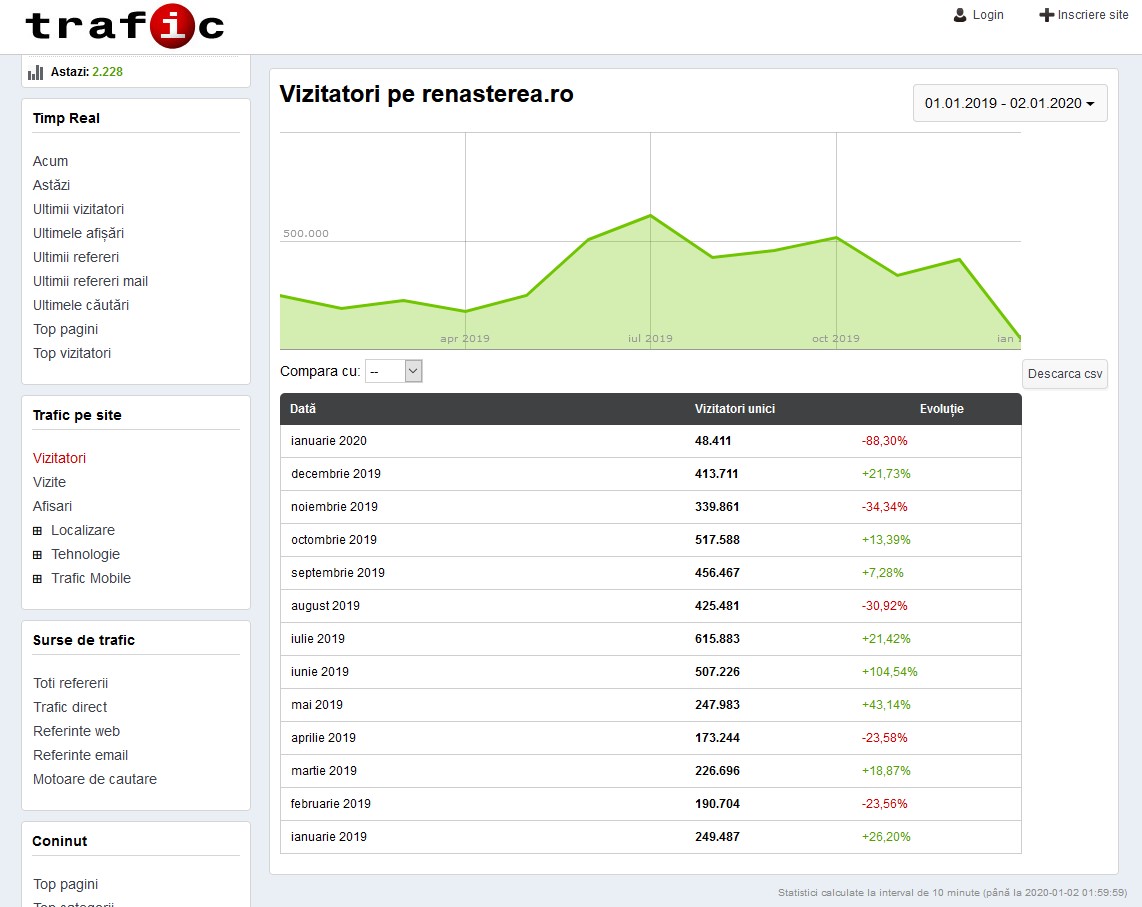Open the date range dropdown
Viewport: 1142px width, 907px height.
1009,103
